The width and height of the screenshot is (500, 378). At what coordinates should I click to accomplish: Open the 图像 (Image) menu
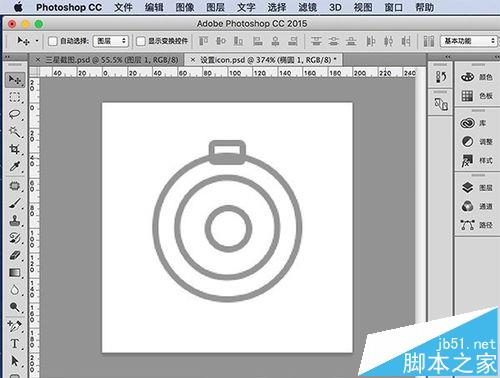point(185,7)
